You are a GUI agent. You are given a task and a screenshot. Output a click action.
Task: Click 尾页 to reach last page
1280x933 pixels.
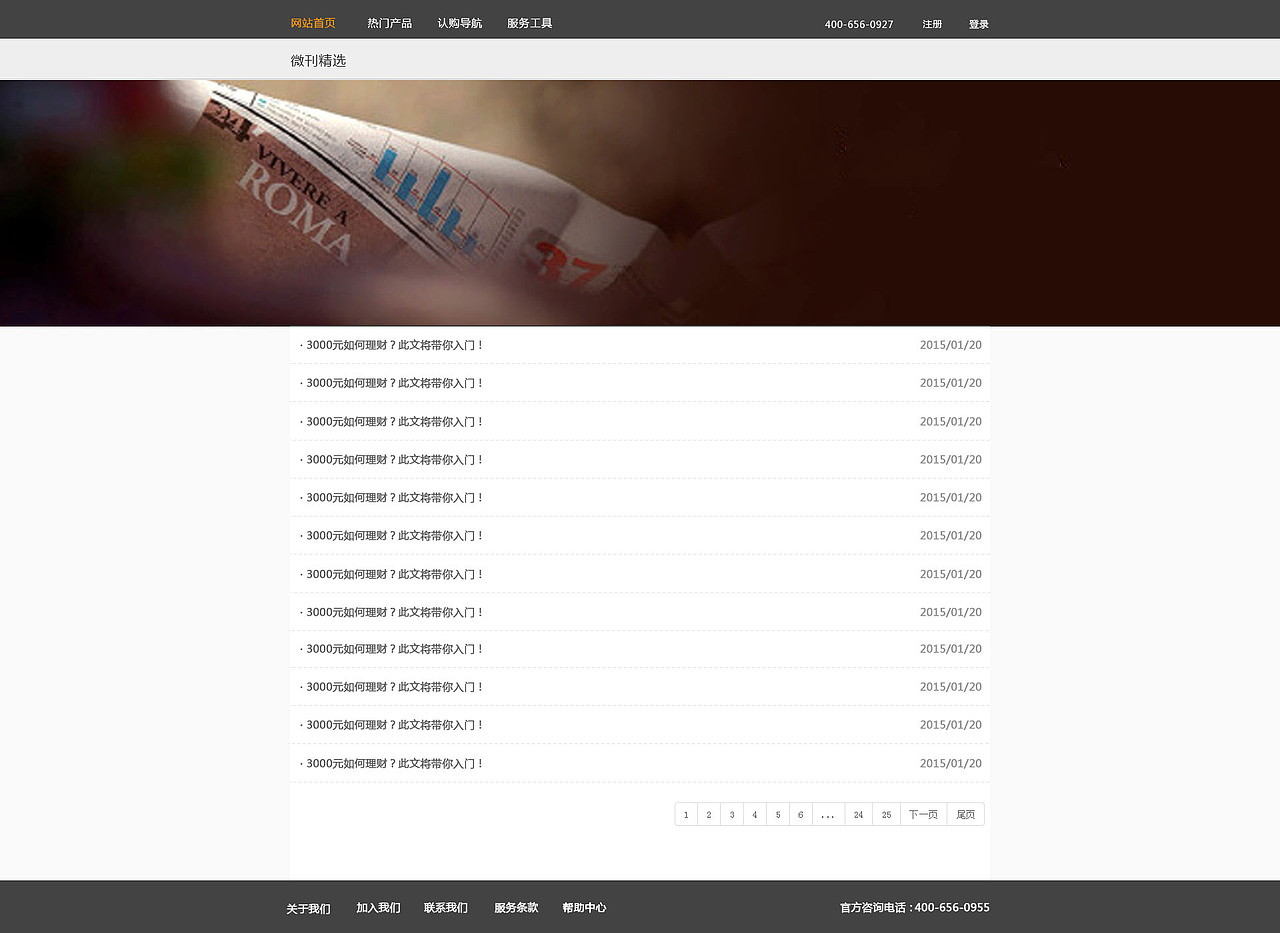(x=965, y=814)
